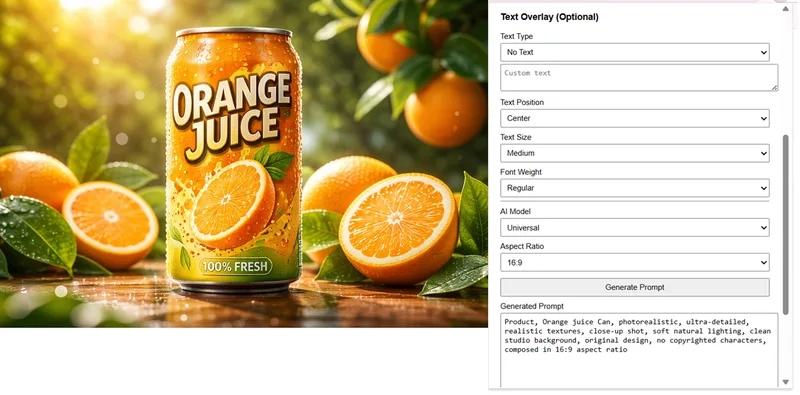The width and height of the screenshot is (800, 395).
Task: Click the Text Type label
Action: pos(516,36)
